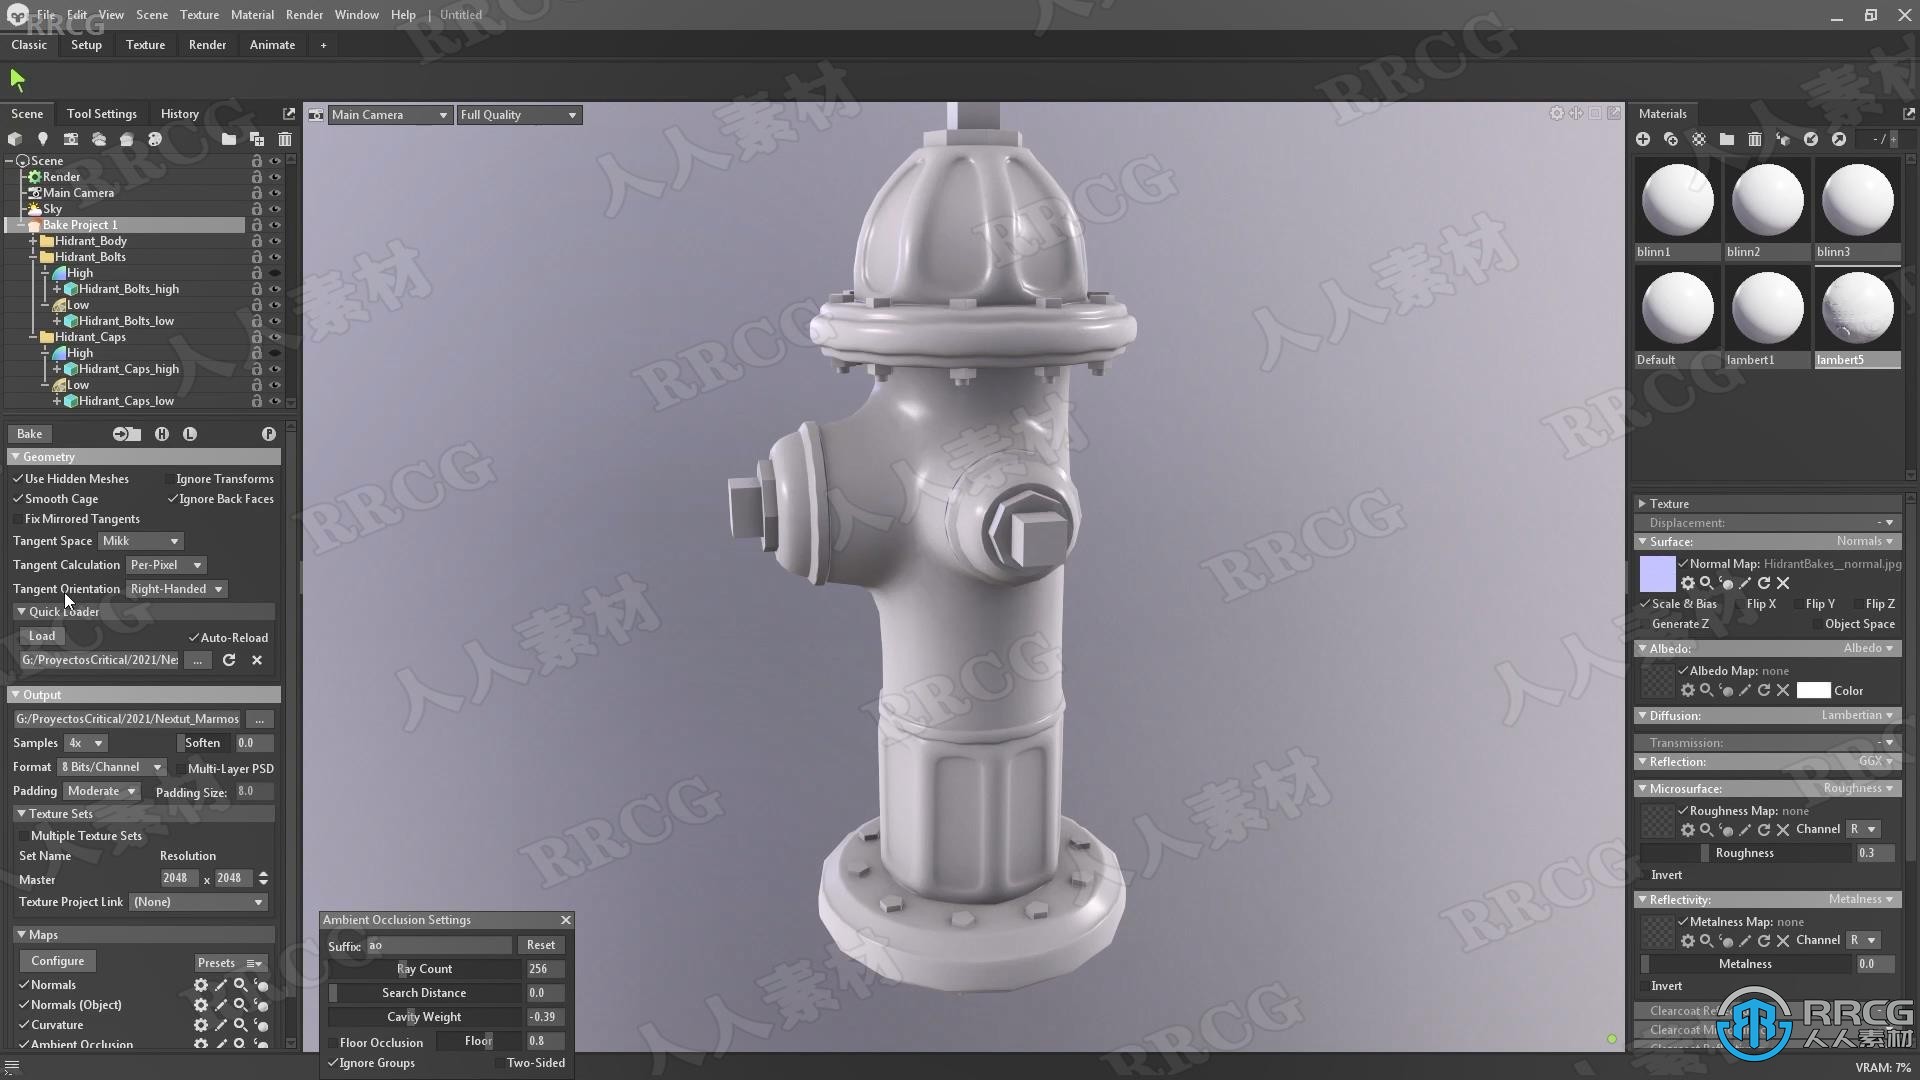Select Hidrant_Caps_low in scene outliner
Viewport: 1920px width, 1080px height.
[127, 401]
